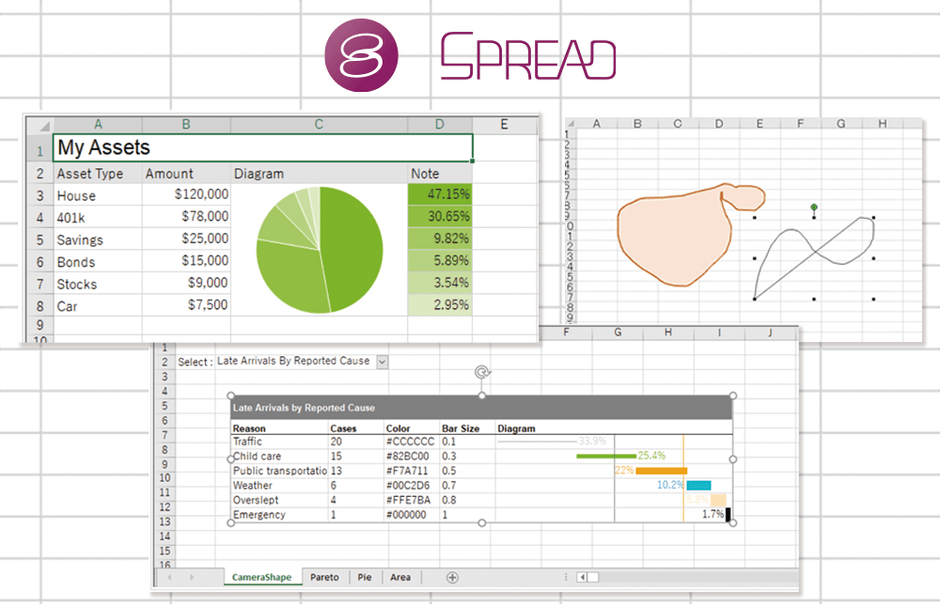This screenshot has height=604, width=940.
Task: Click the Child care reason cell
Action: (x=279, y=456)
